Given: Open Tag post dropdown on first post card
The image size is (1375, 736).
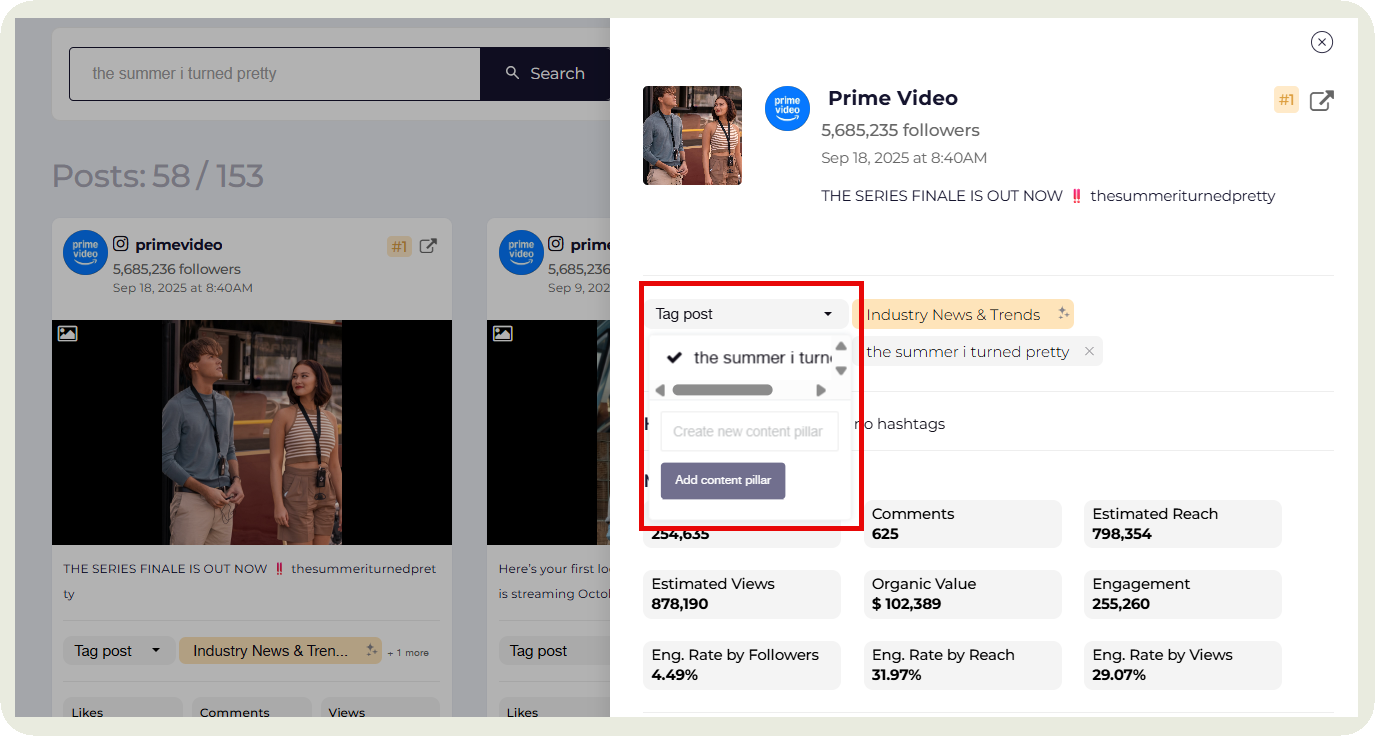Looking at the screenshot, I should 118,651.
